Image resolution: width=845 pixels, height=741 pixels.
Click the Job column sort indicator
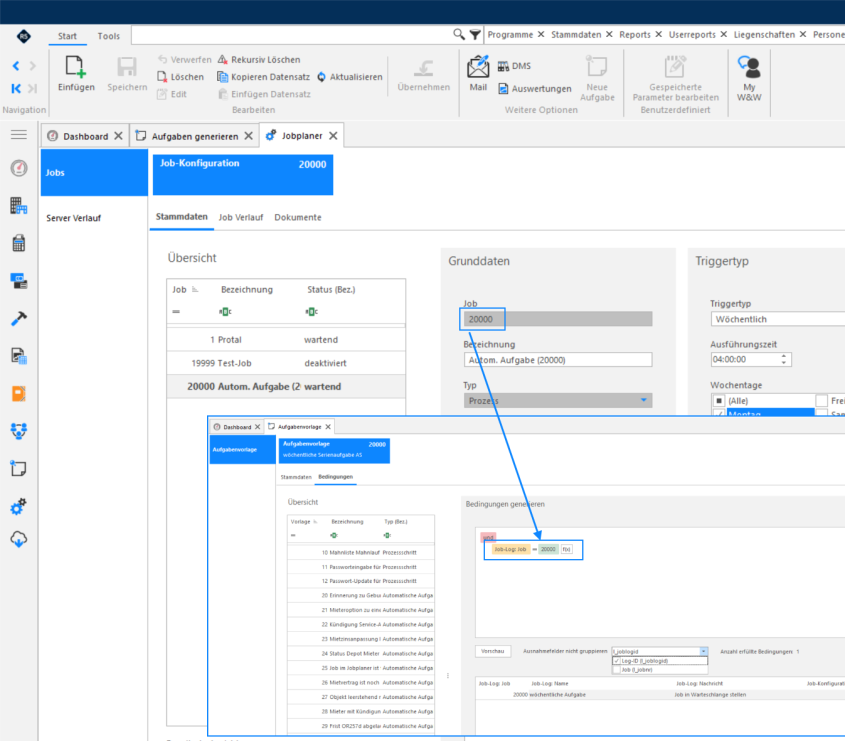point(195,289)
